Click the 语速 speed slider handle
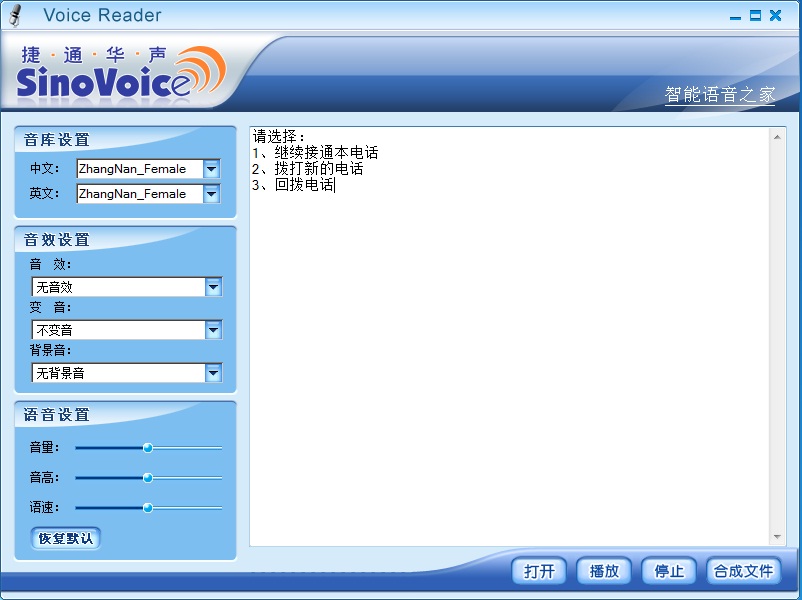Viewport: 802px width, 600px height. tap(148, 508)
